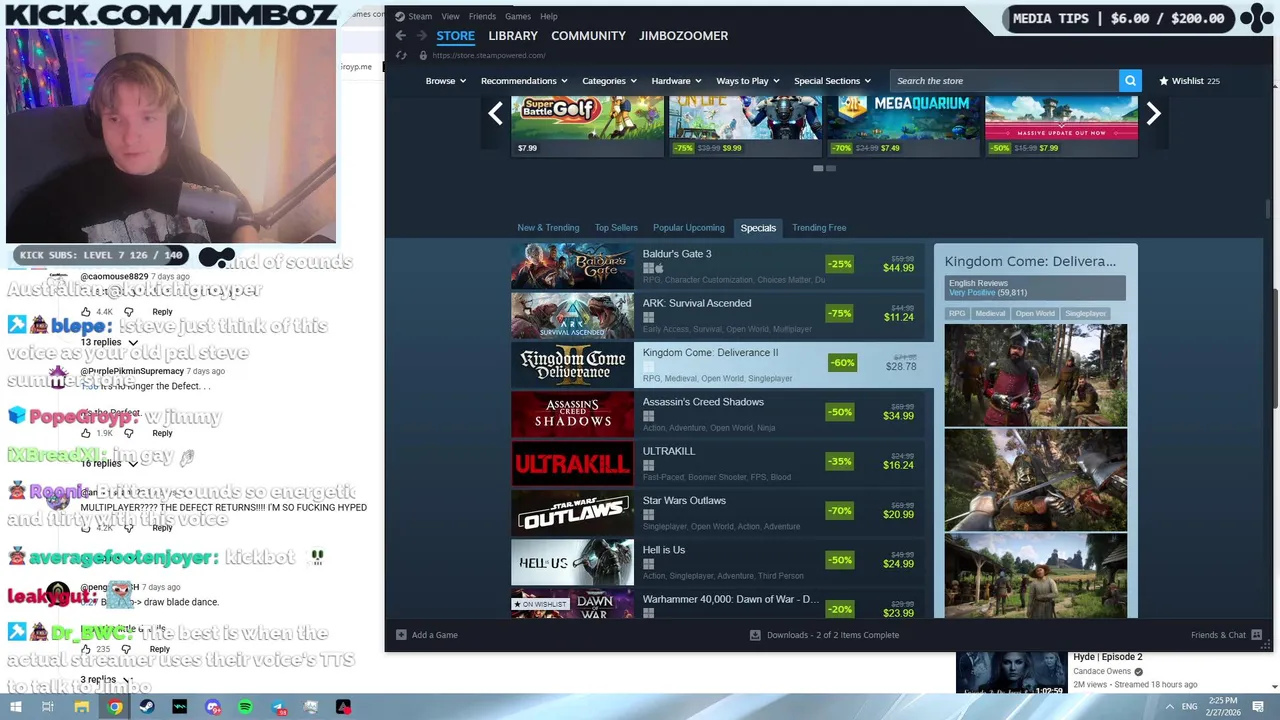
Task: Open Hell is Us listing
Action: (x=716, y=562)
